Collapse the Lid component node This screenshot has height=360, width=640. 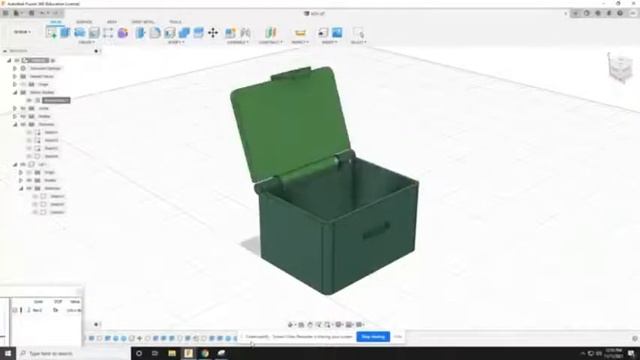[15, 164]
